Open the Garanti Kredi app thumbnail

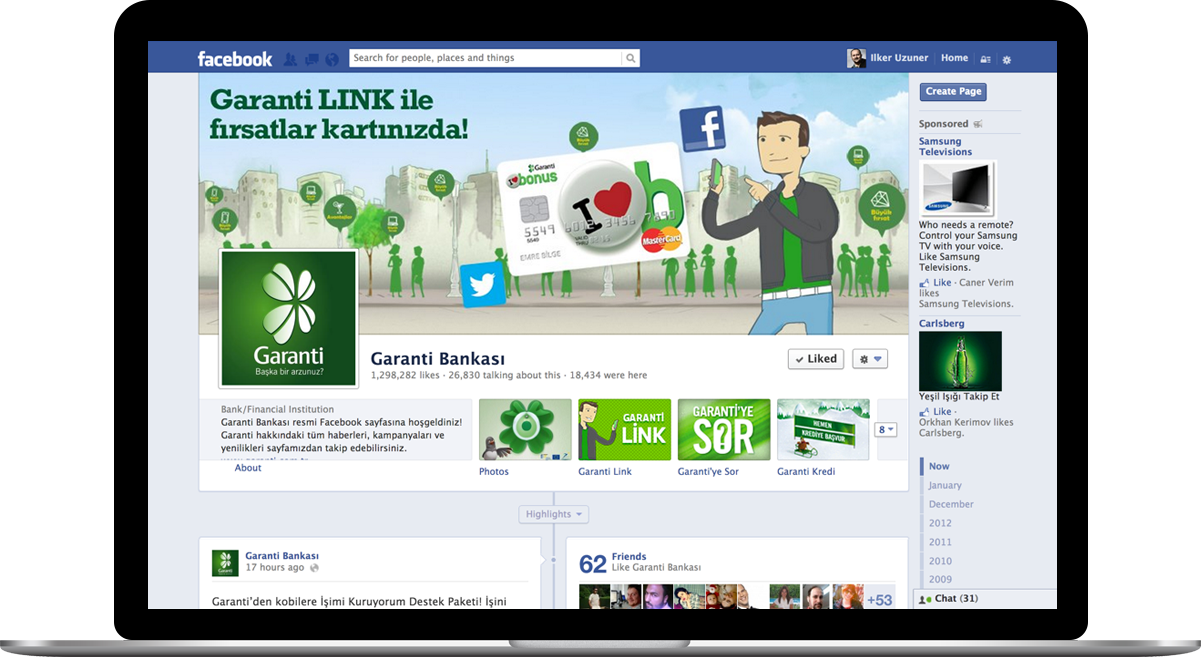click(823, 430)
